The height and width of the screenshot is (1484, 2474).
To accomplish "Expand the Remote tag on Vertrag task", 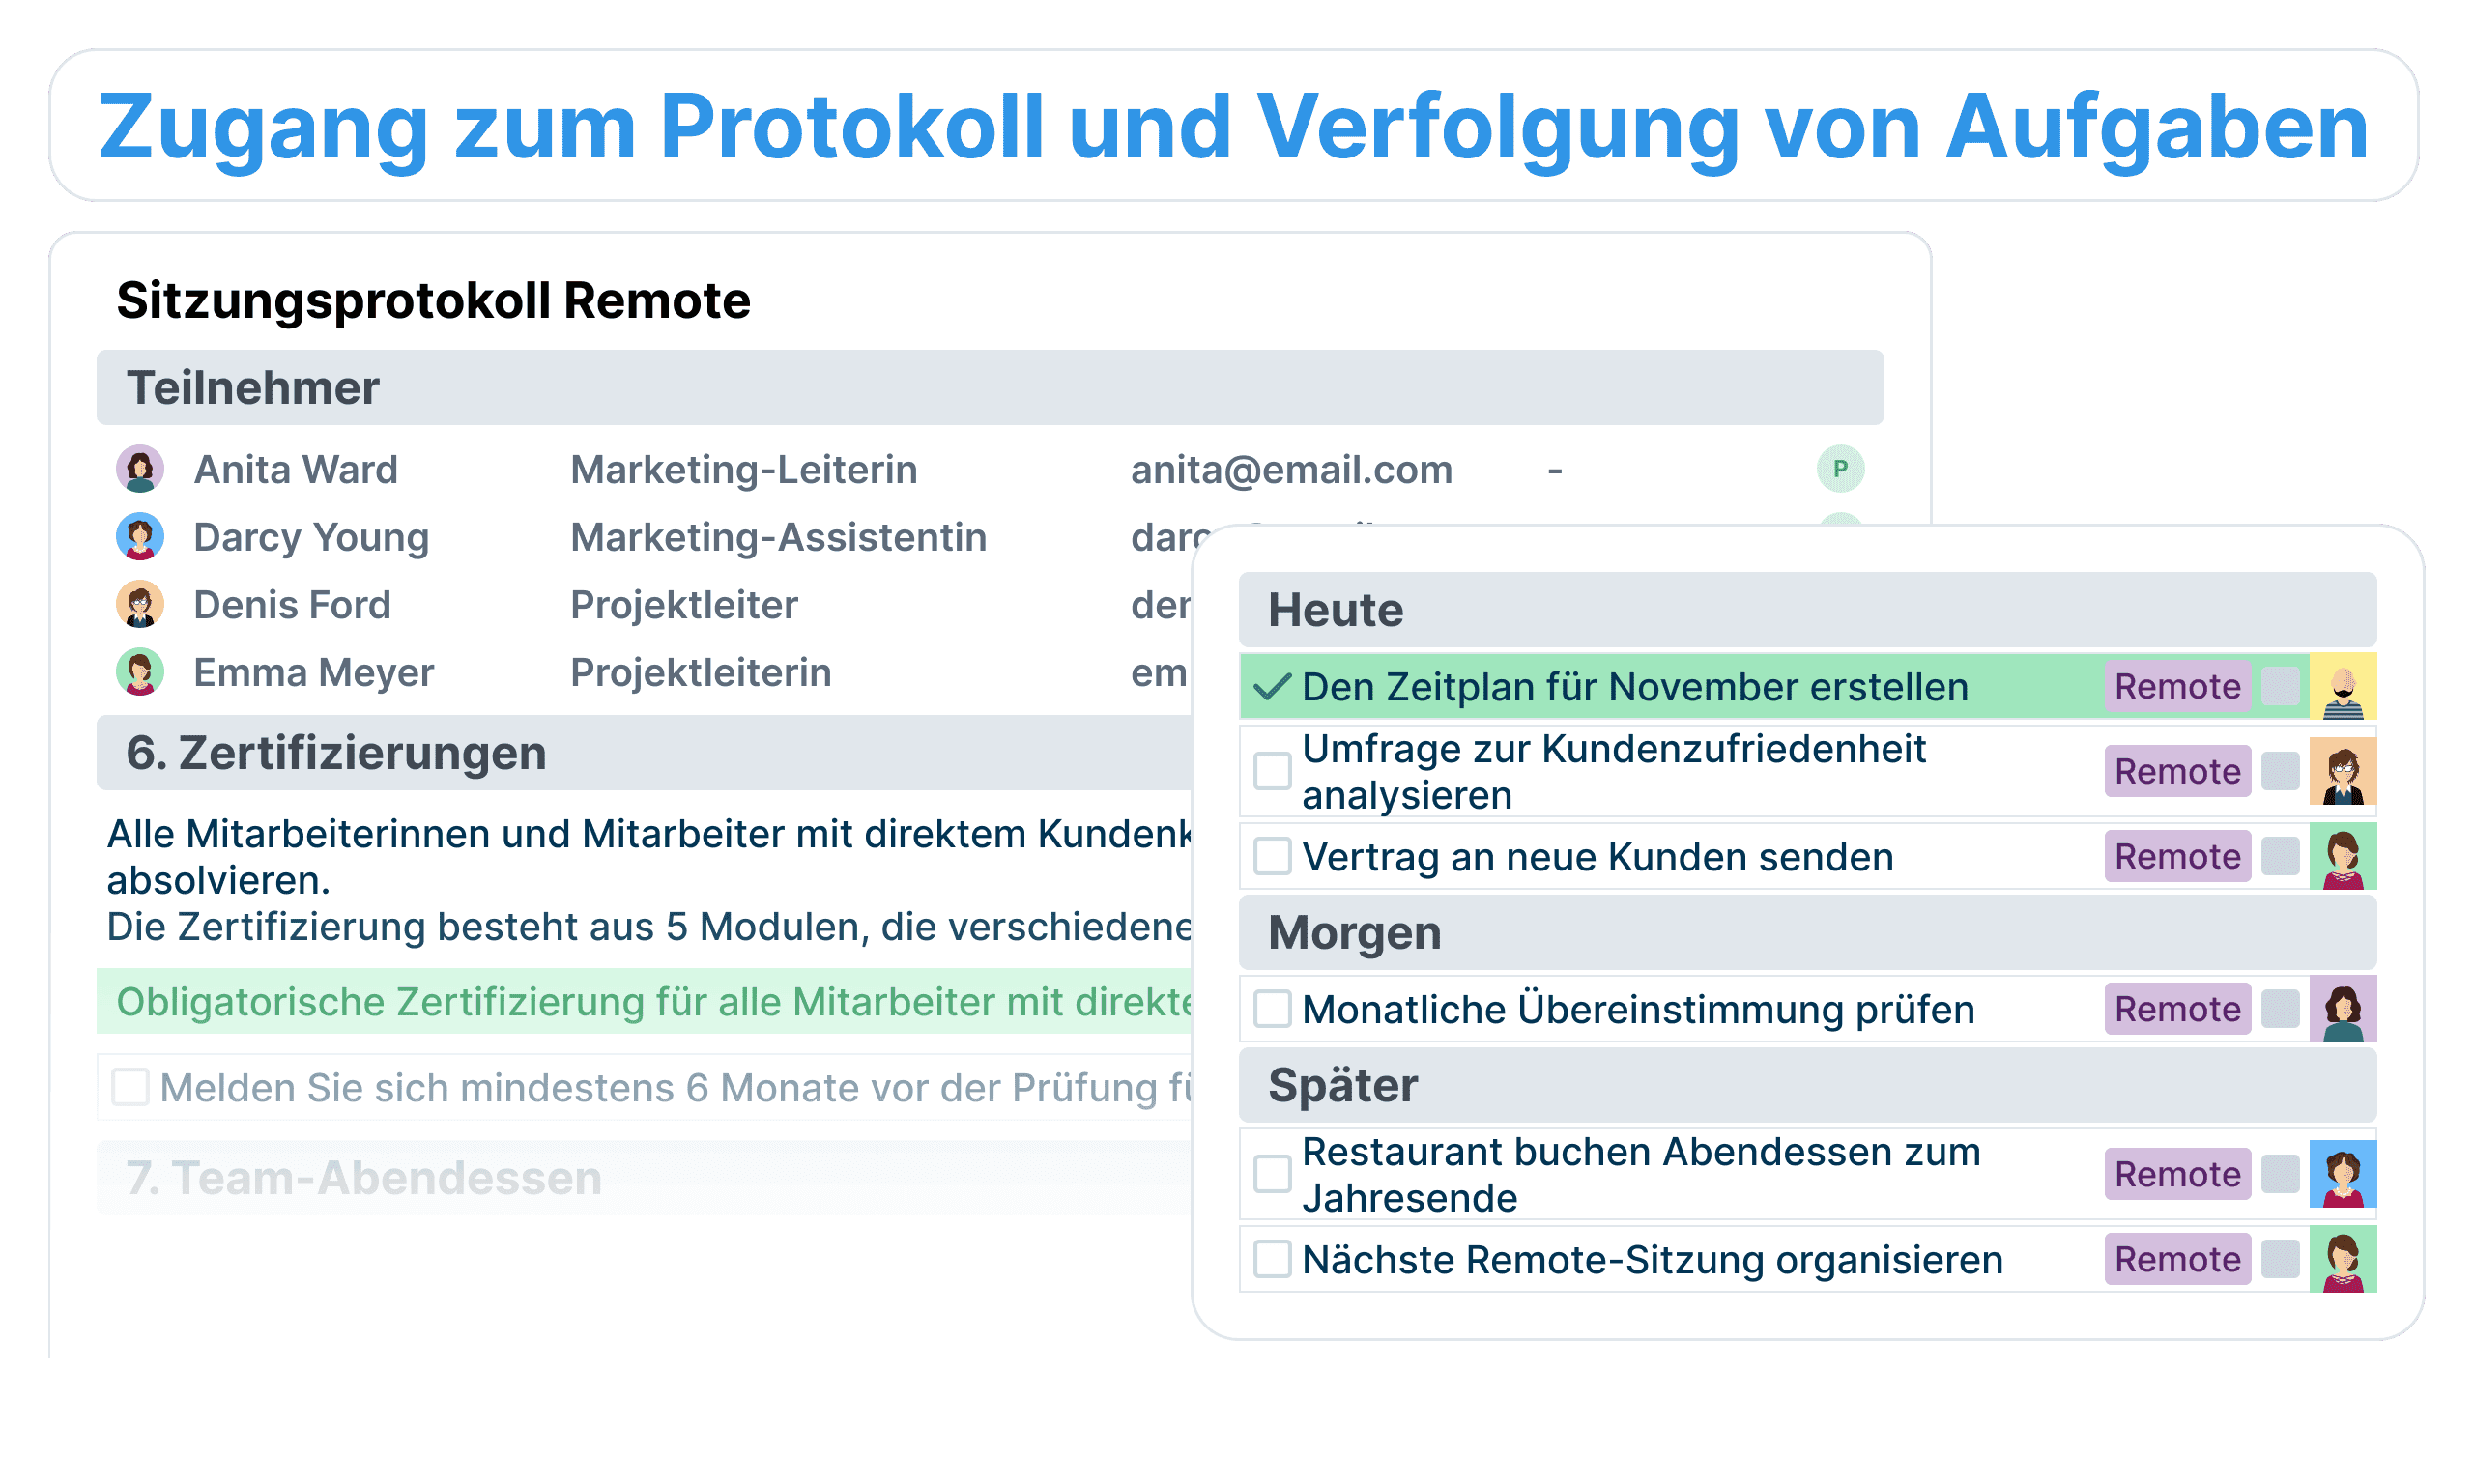I will [2165, 861].
